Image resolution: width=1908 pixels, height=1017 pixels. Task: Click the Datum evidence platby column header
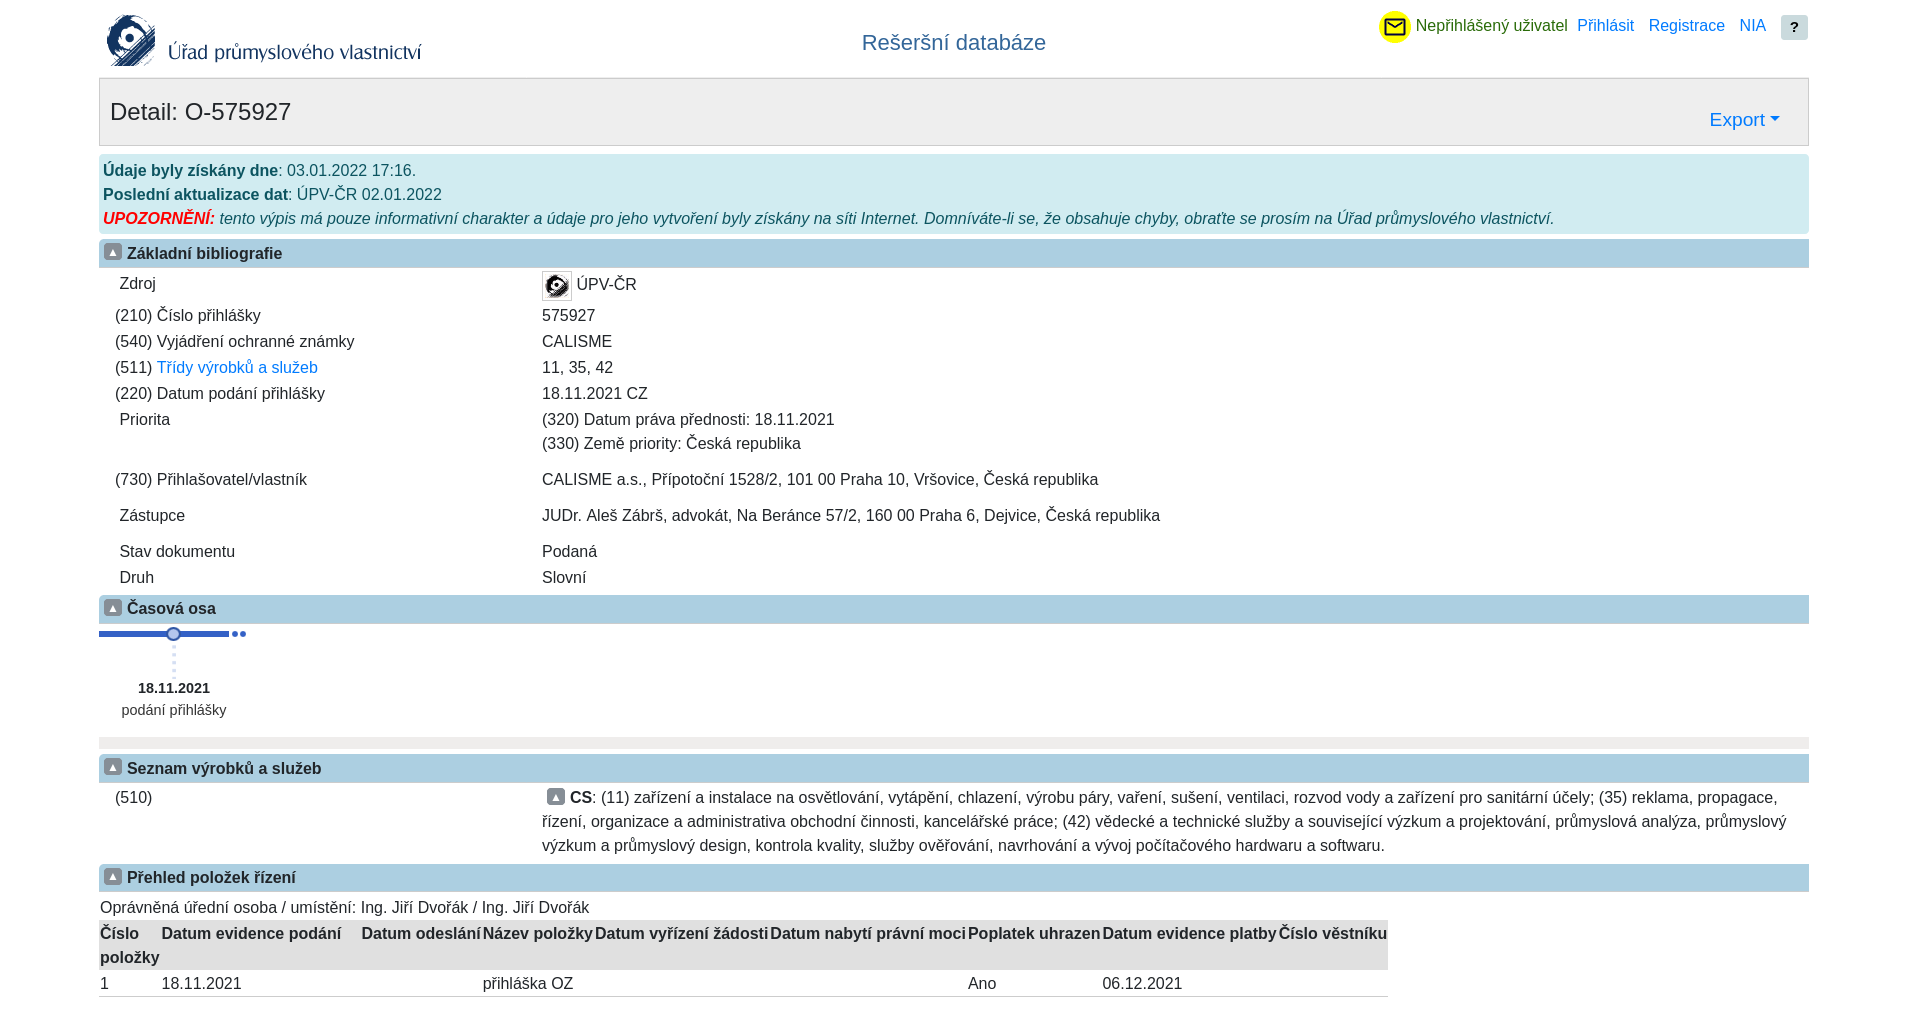(1189, 934)
